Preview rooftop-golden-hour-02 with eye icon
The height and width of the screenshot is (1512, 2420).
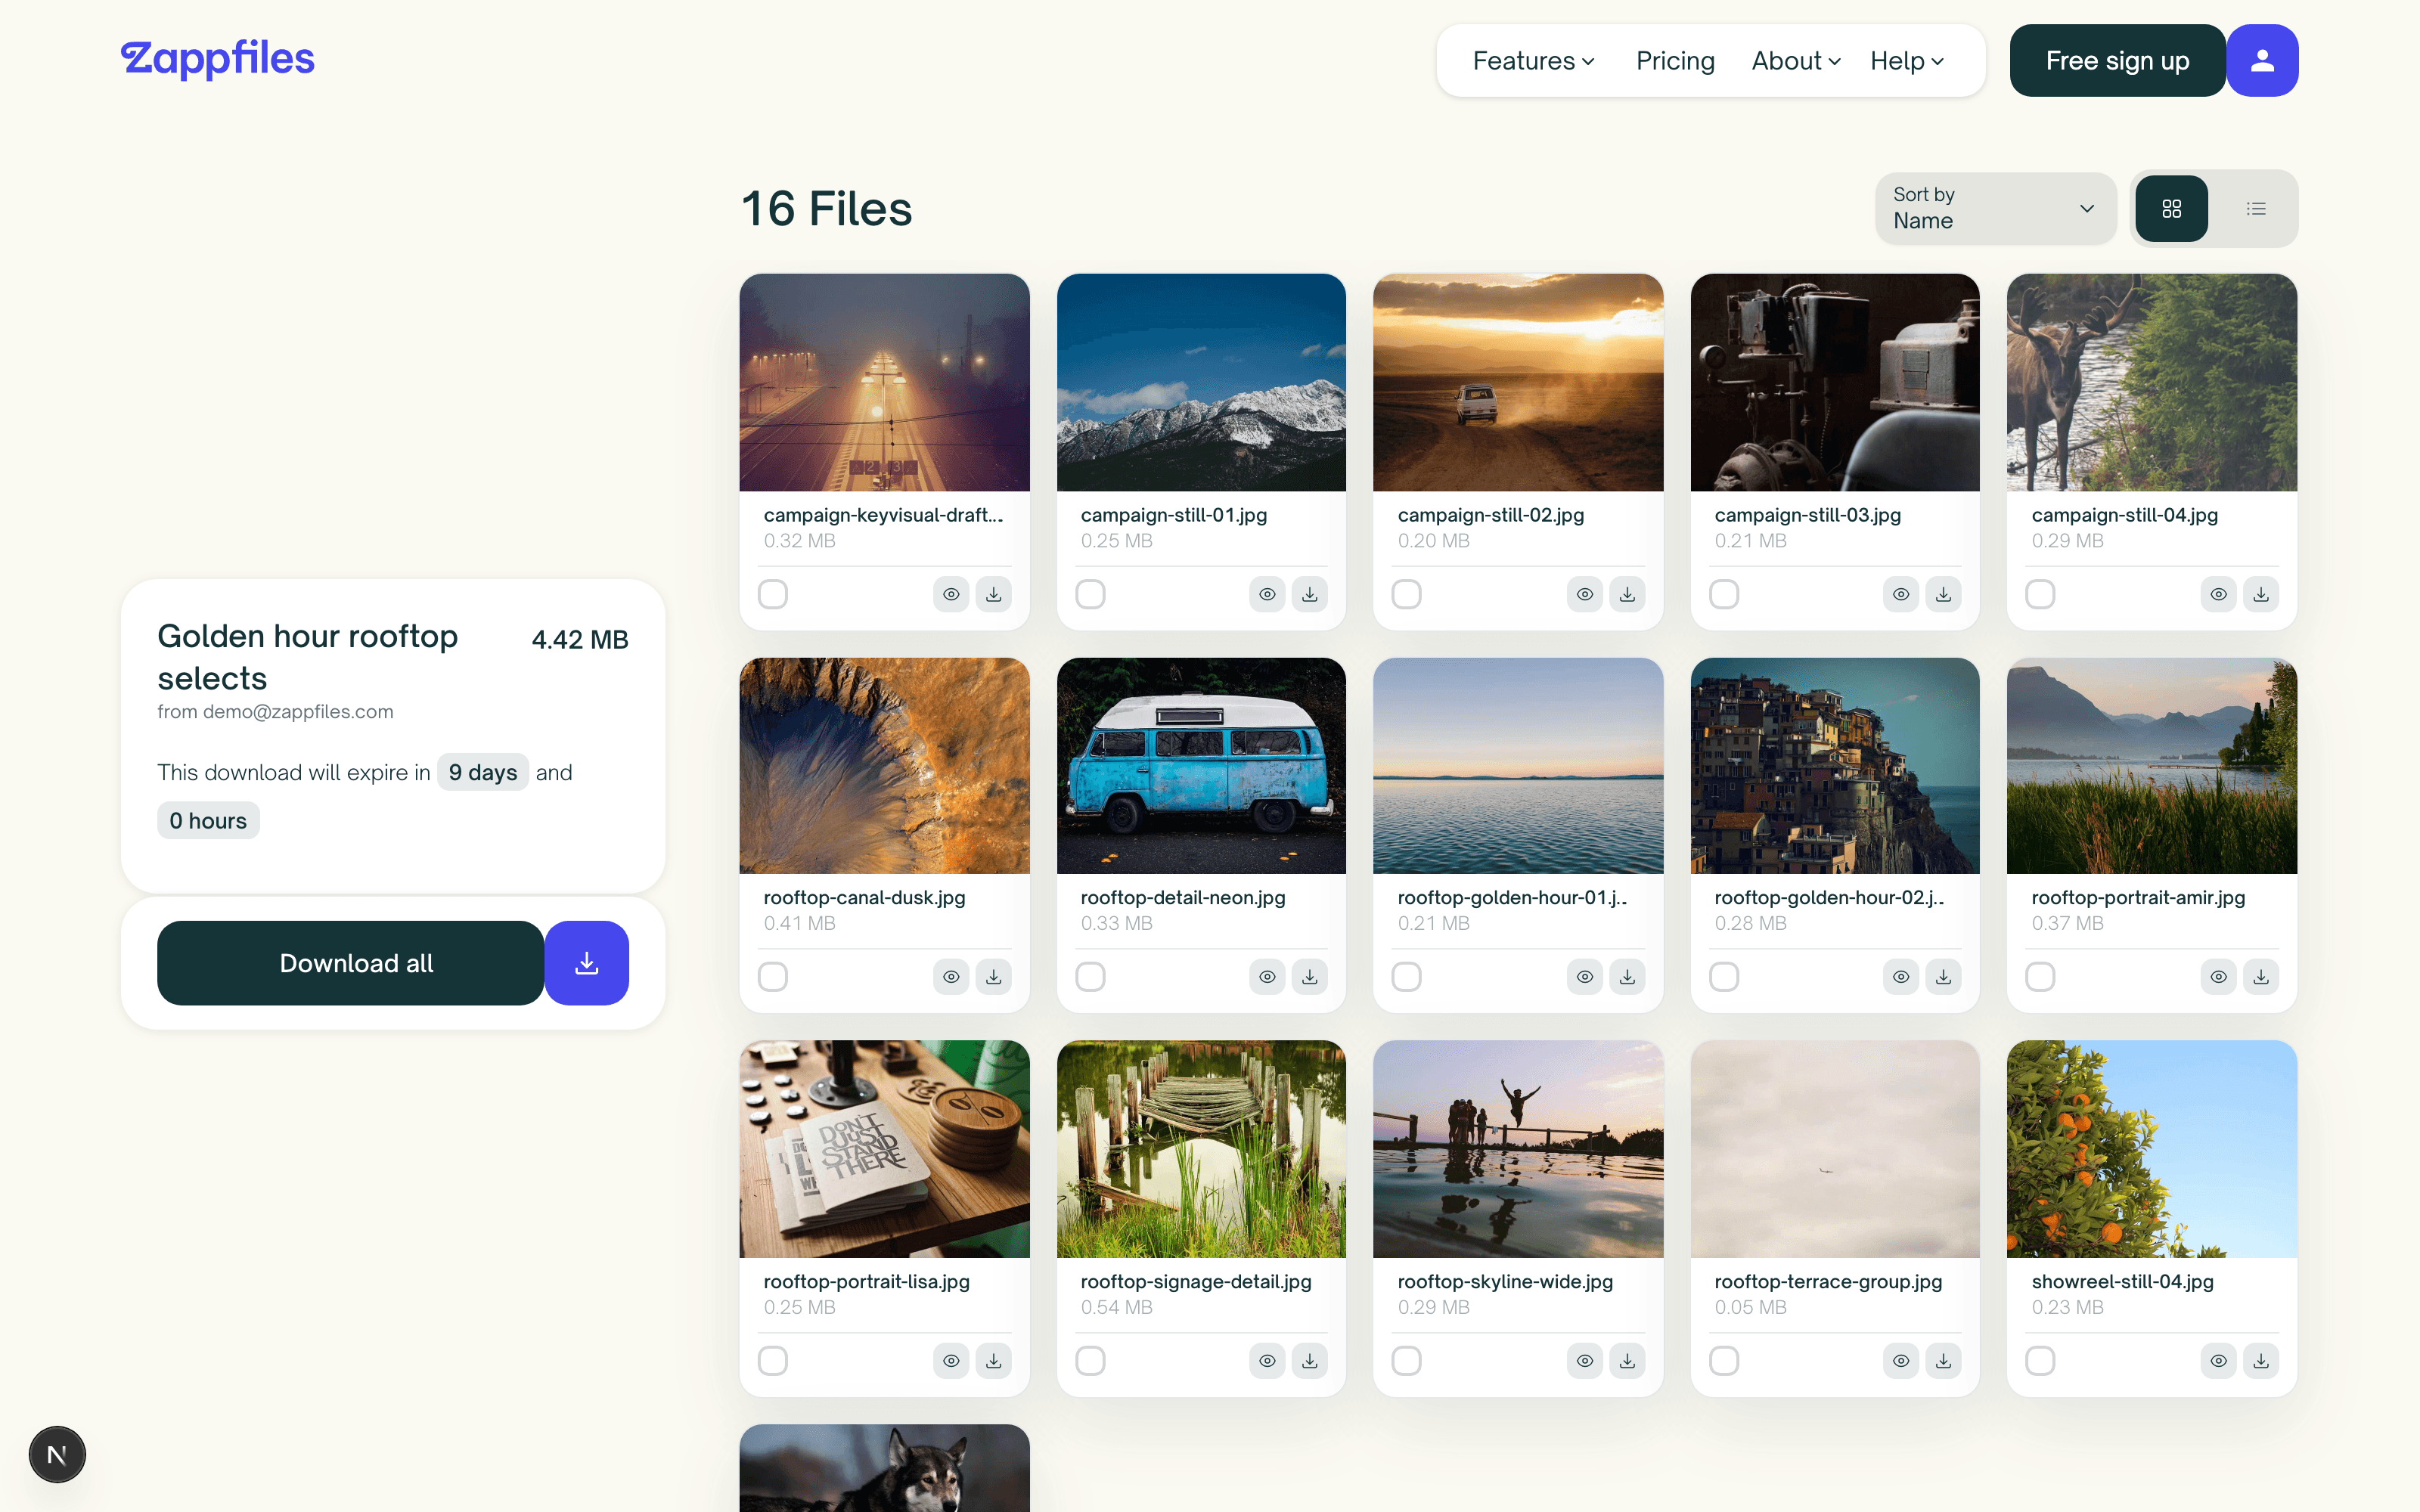(1901, 977)
